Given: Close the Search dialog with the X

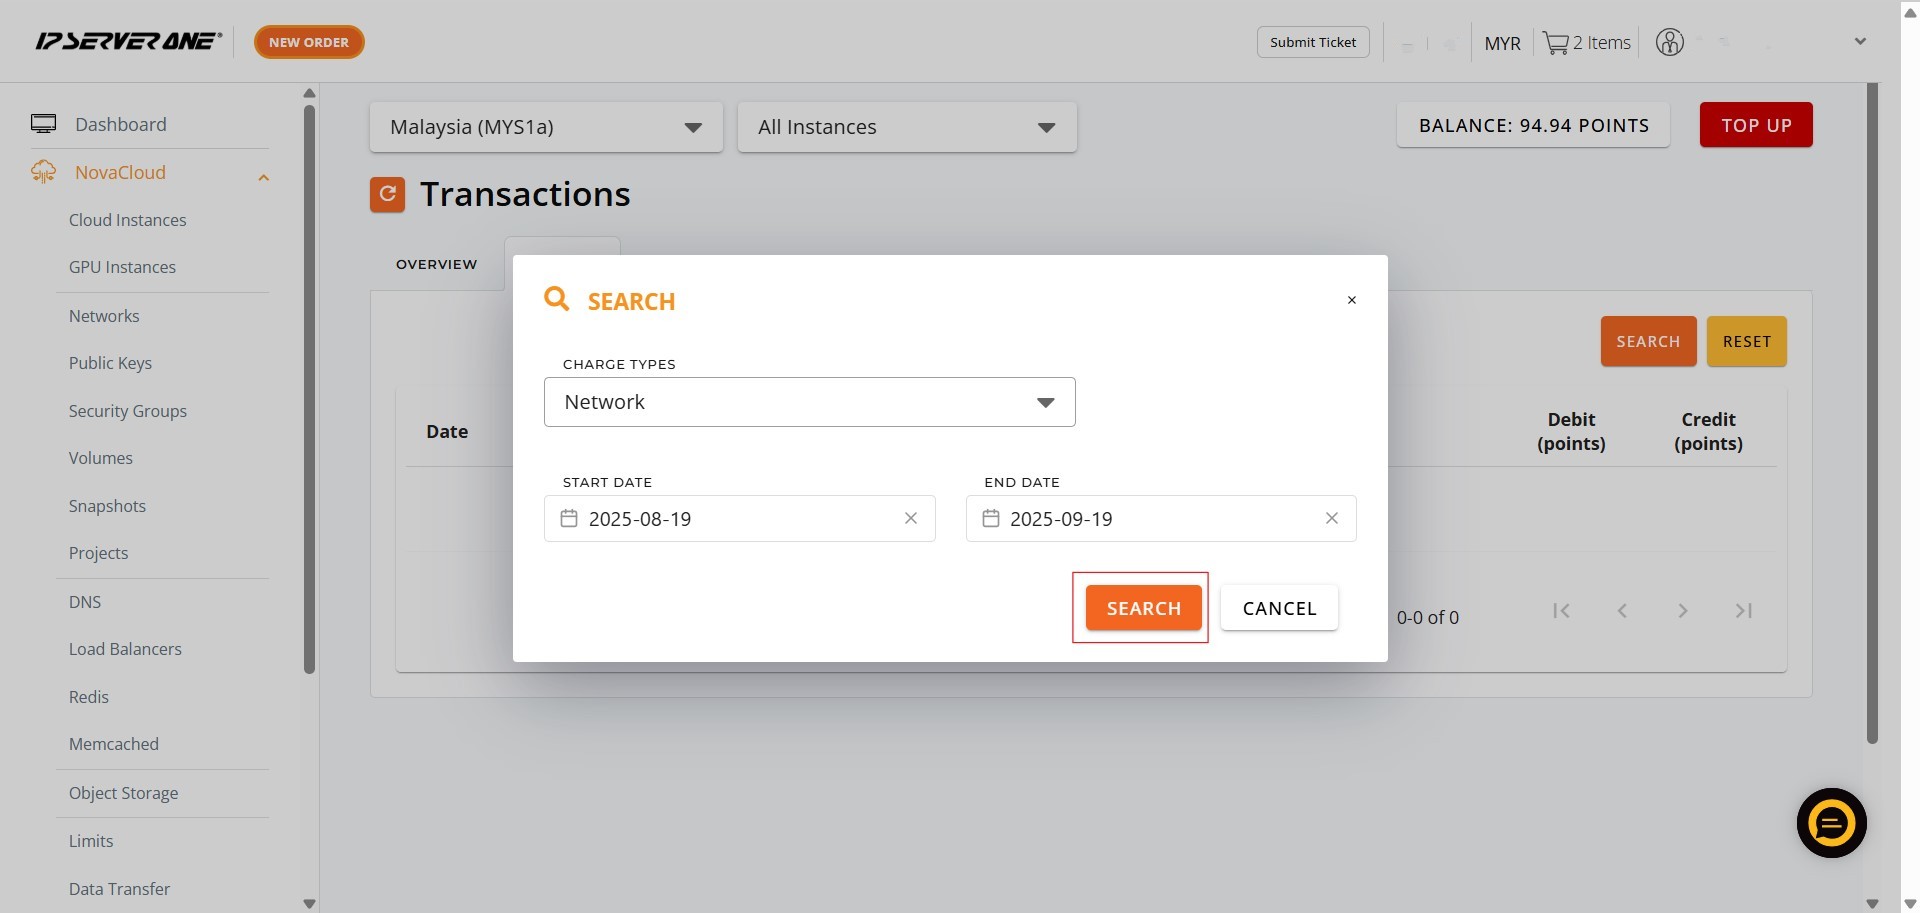Looking at the screenshot, I should pos(1351,300).
